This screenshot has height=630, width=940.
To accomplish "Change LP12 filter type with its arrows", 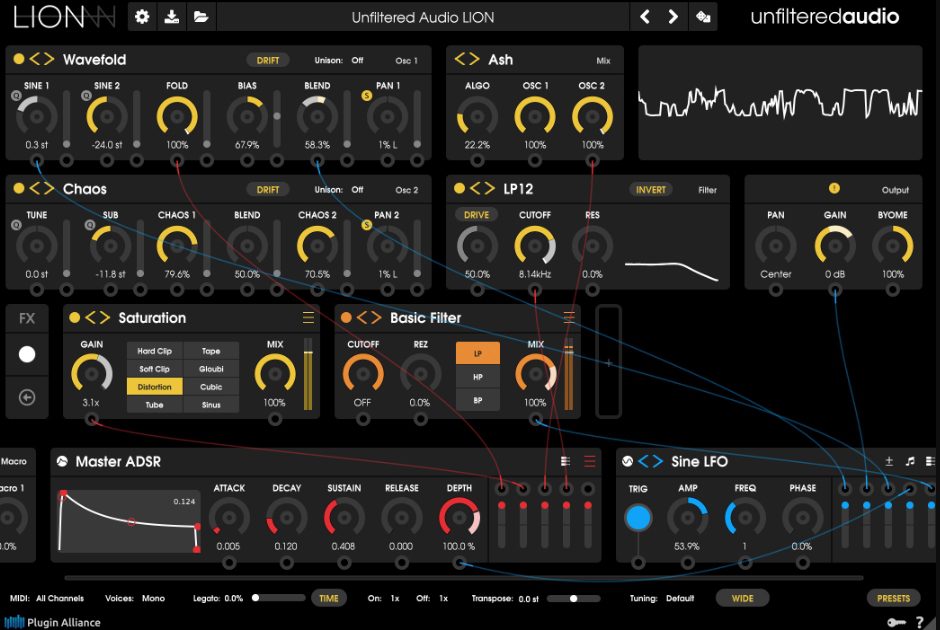I will coord(482,188).
